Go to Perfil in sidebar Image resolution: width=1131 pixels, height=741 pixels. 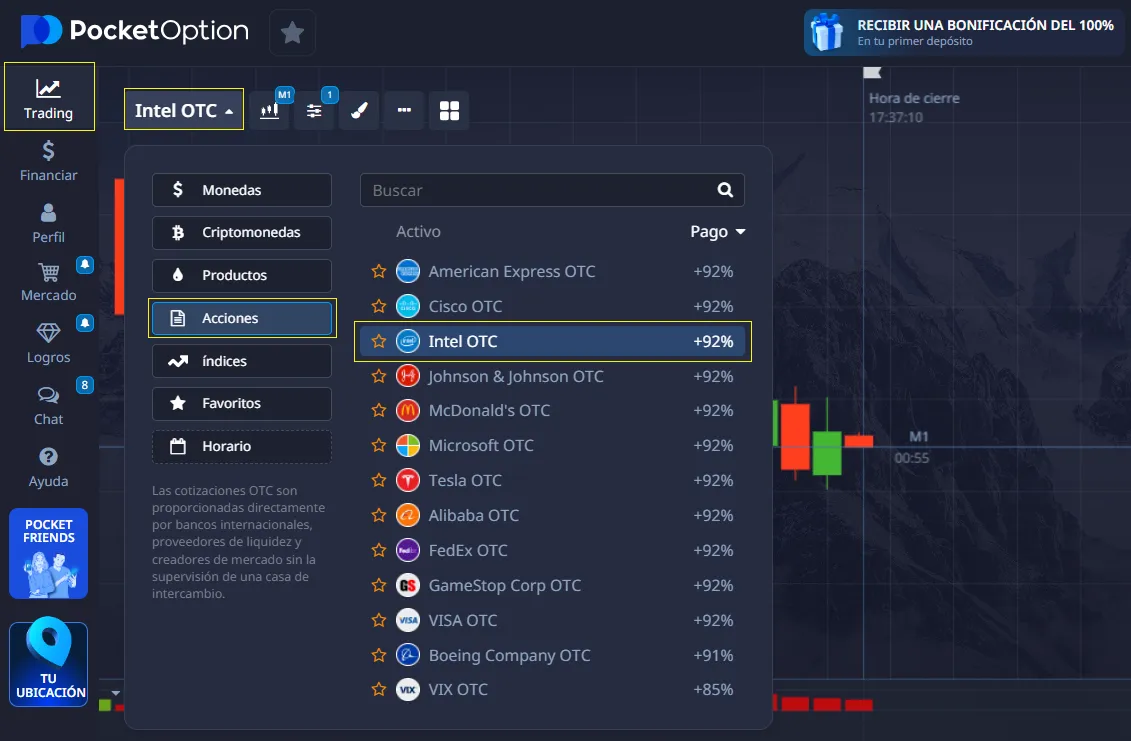pos(48,224)
